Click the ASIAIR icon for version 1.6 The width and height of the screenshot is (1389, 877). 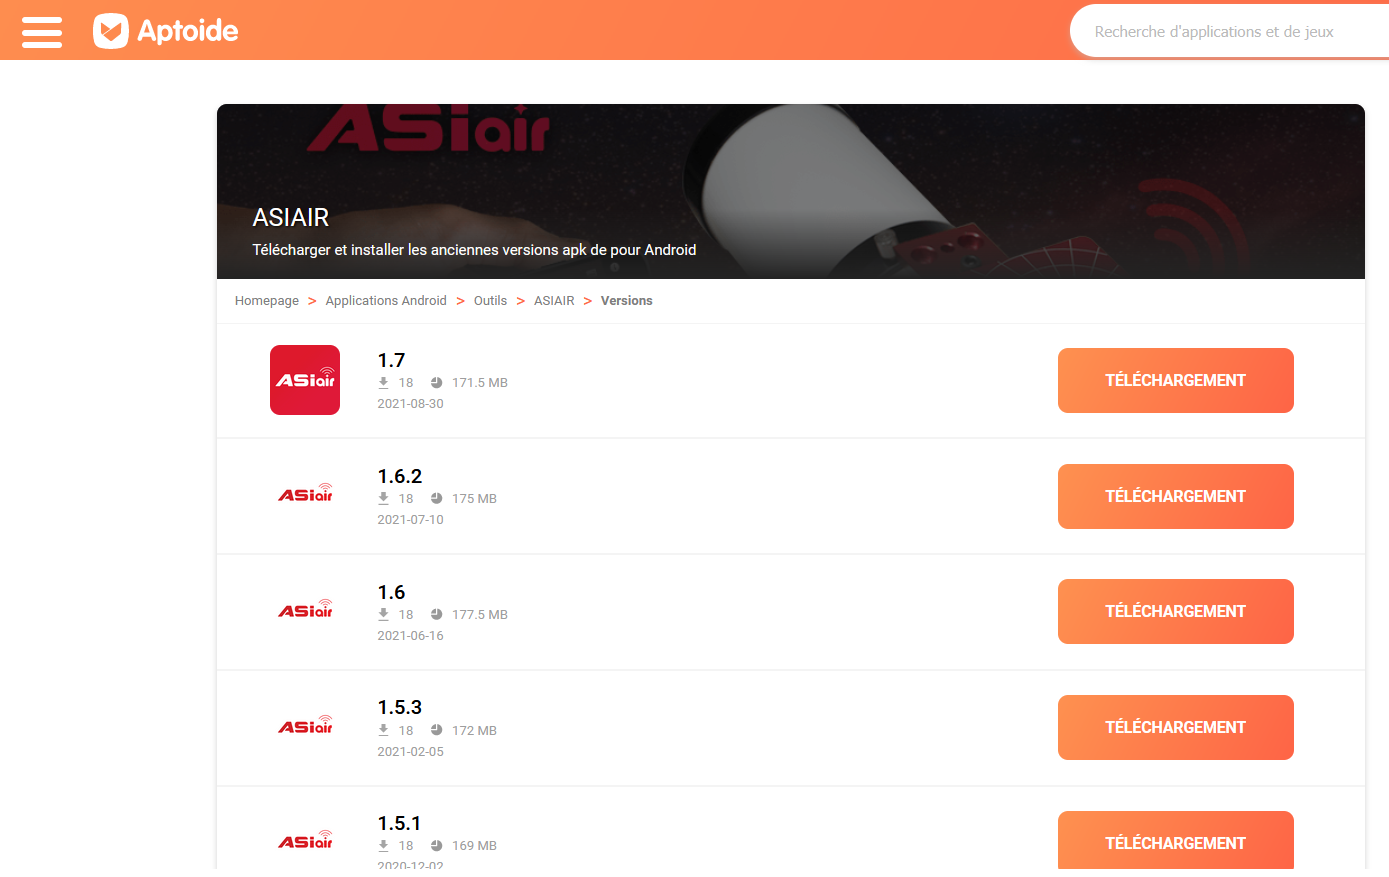click(x=305, y=609)
